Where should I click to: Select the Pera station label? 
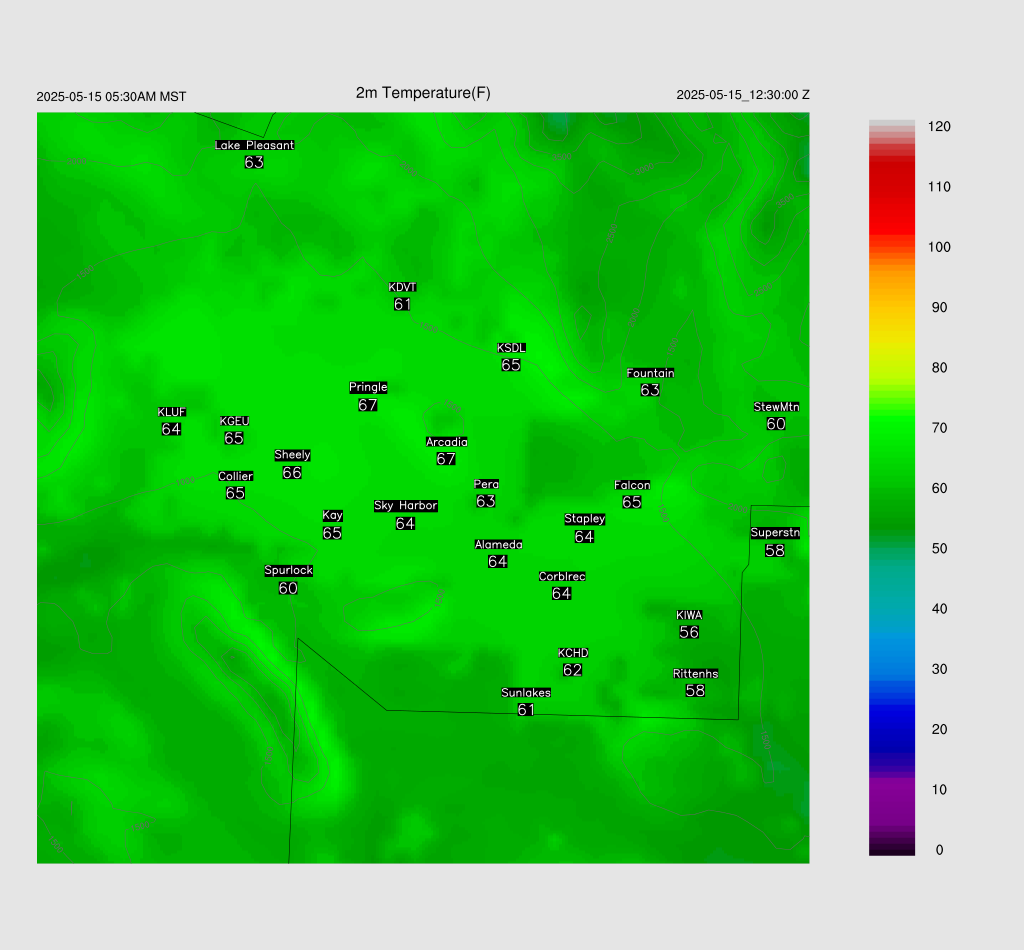tap(487, 484)
